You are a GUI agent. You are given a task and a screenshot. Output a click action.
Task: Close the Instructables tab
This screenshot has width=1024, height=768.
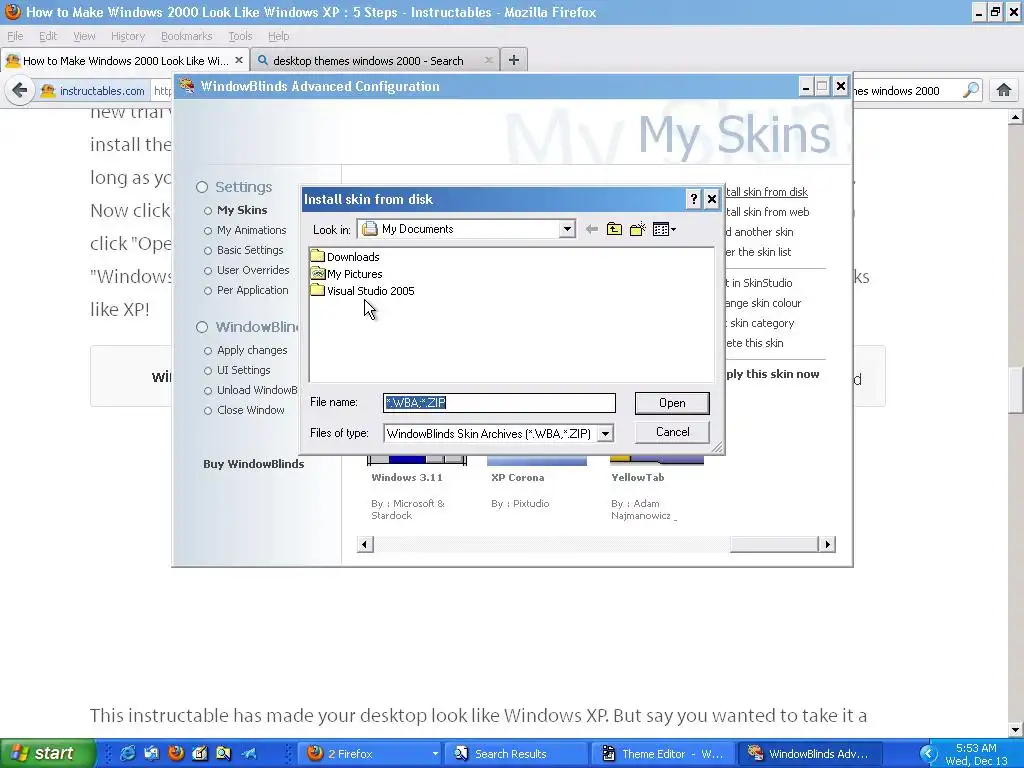pos(239,60)
